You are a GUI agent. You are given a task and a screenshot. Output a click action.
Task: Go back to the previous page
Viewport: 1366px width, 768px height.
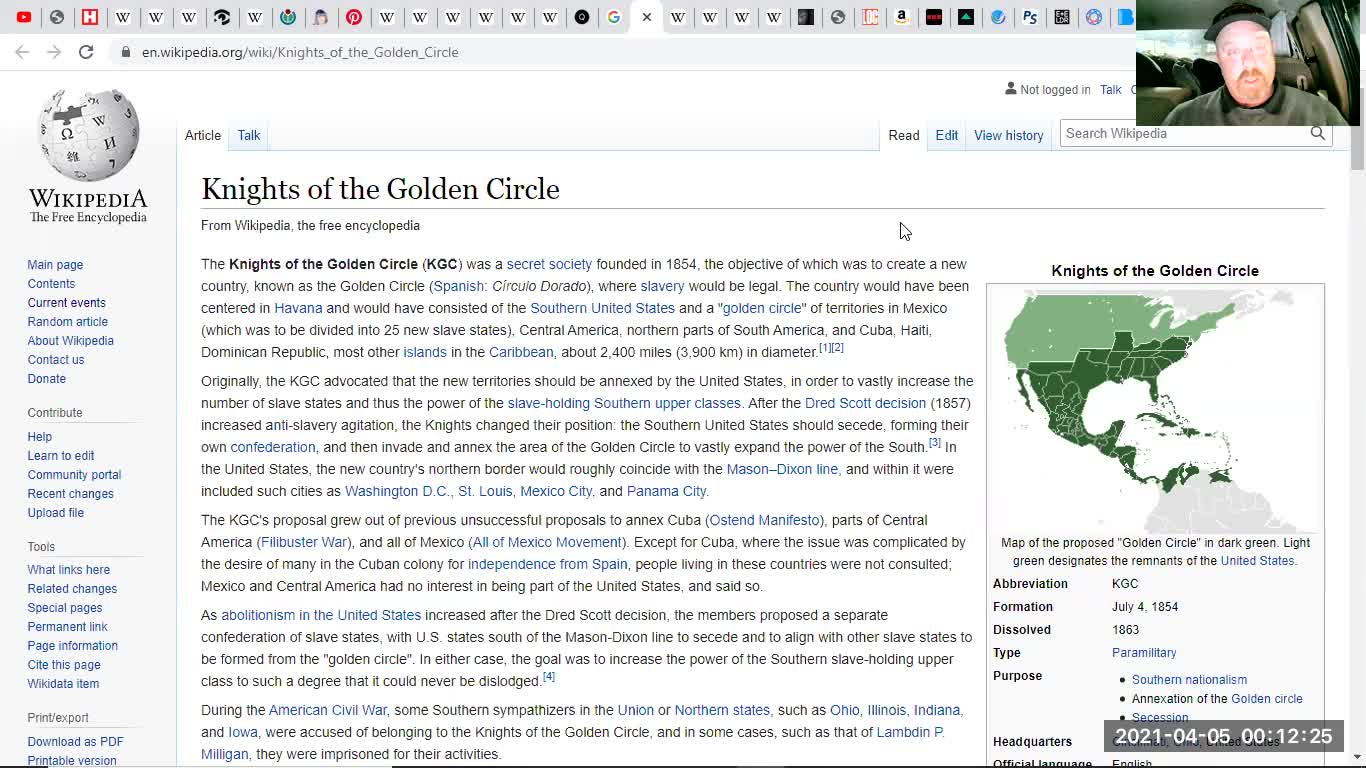coord(22,52)
